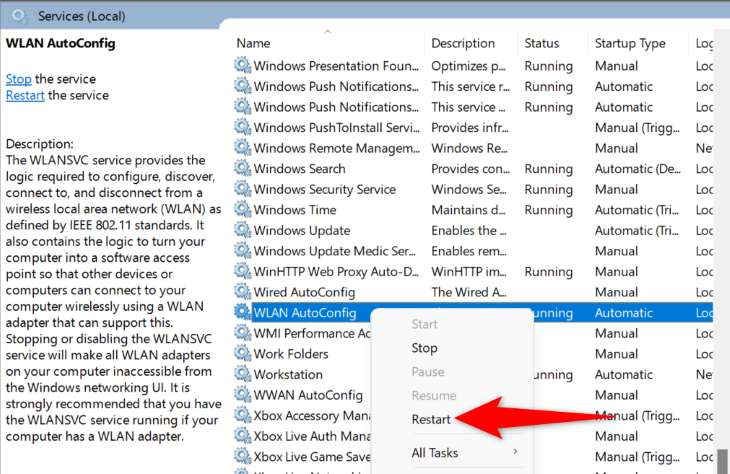Click the gear icon beside Xbox Accessory Management
Image resolution: width=730 pixels, height=474 pixels.
click(243, 415)
